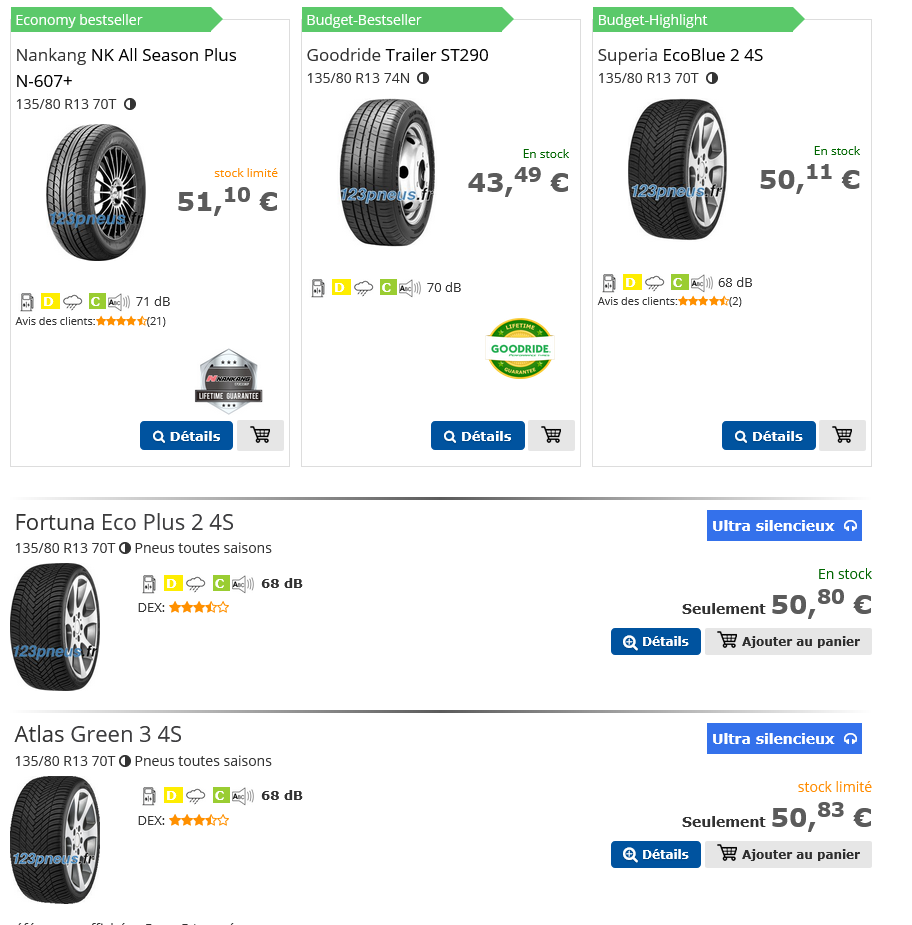Screen dimensions: 912x925
Task: View Détails of Superia EcoBlue 2 4S
Action: 768,436
